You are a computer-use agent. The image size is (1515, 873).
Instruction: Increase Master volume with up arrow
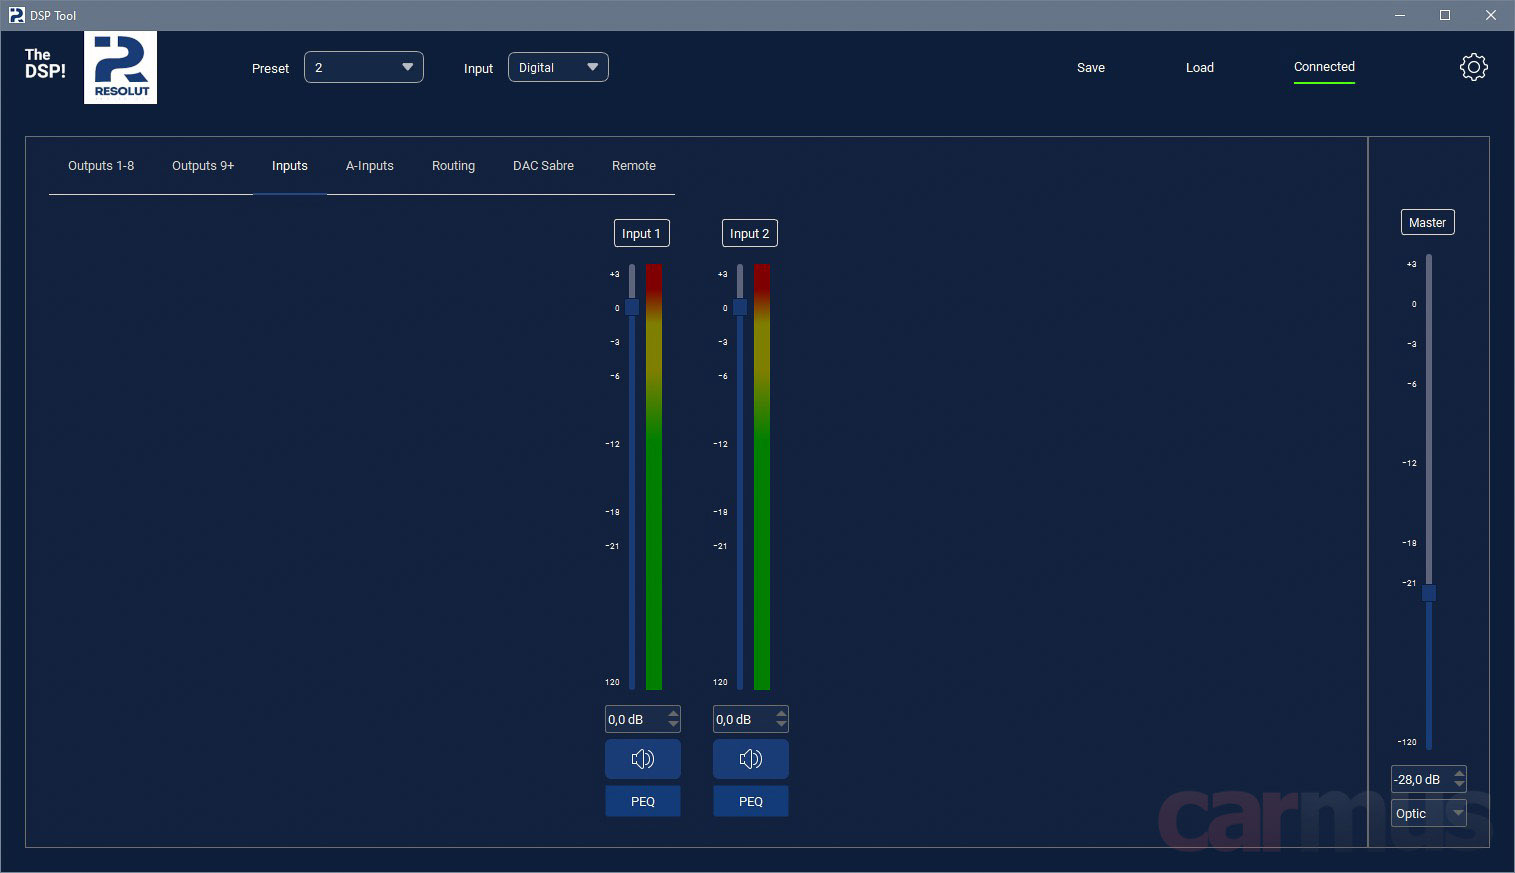coord(1459,774)
